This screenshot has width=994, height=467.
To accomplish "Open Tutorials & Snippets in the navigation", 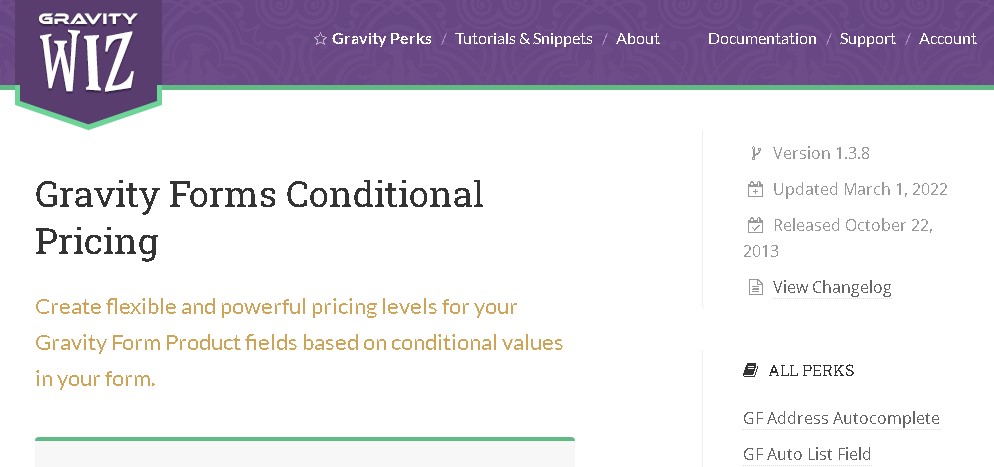I will [523, 39].
